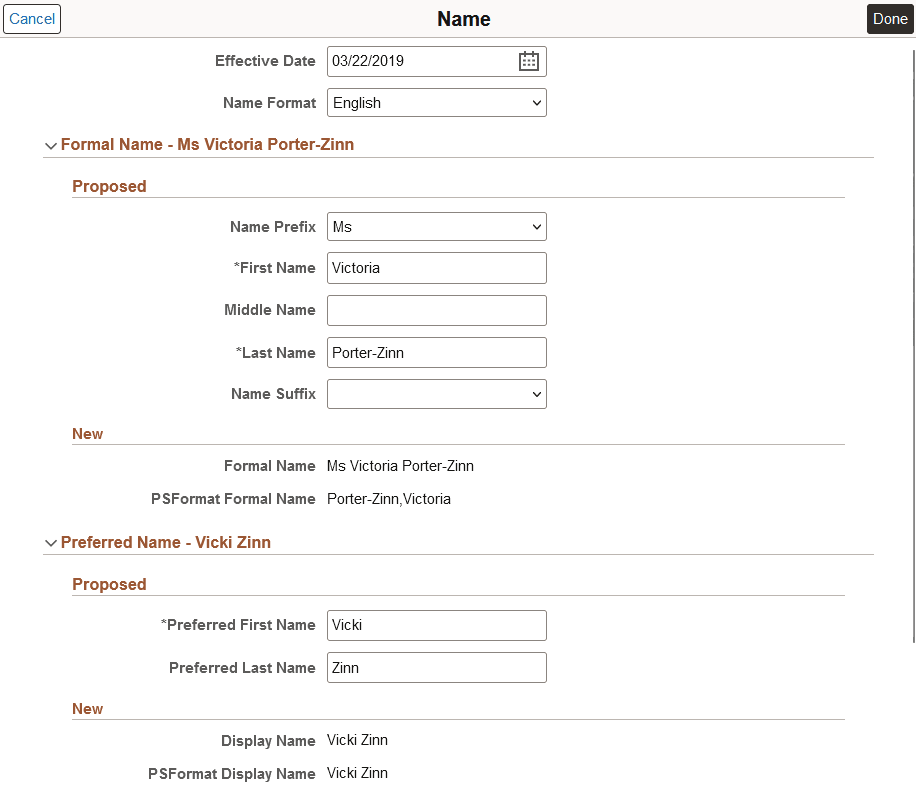
Task: Collapse the Preferred Name section chevron
Action: tap(51, 542)
